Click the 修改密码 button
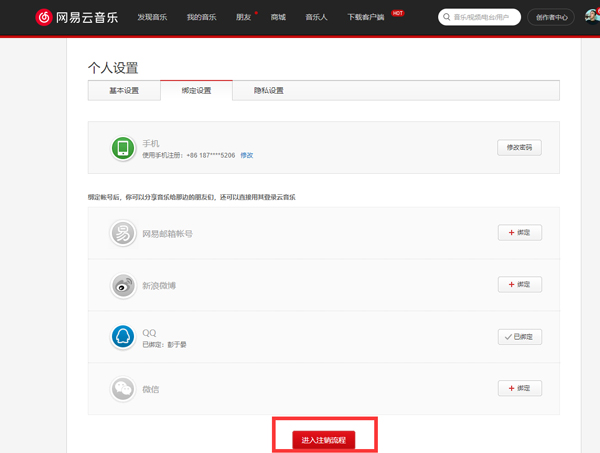 [x=519, y=148]
